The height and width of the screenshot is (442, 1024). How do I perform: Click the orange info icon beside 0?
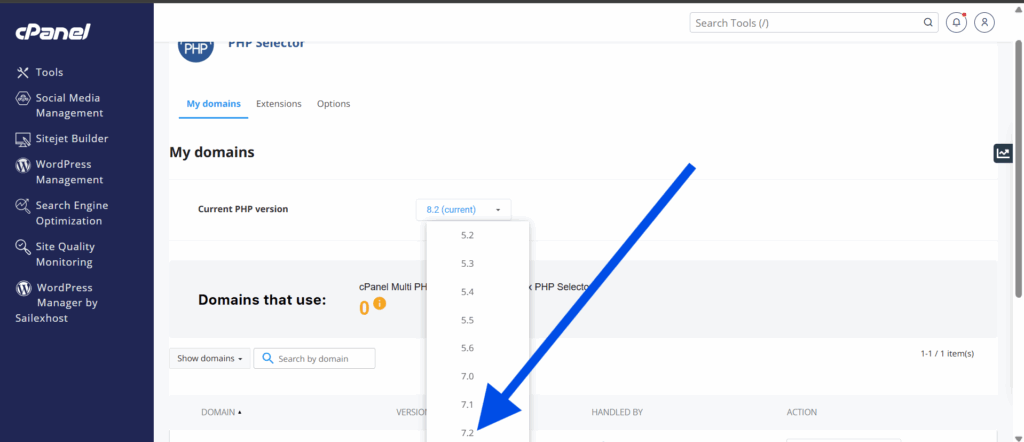379,304
